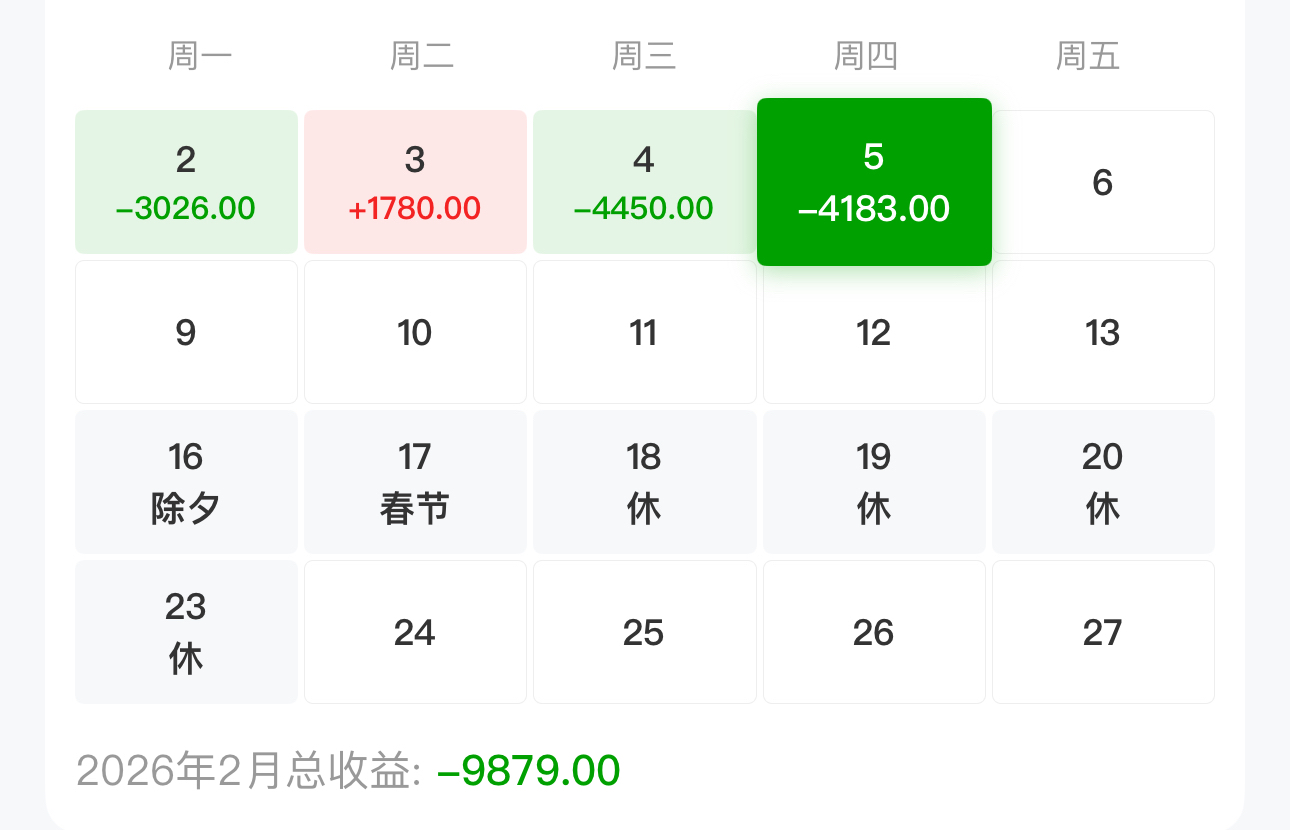Choose February 26 on calendar

(x=874, y=632)
